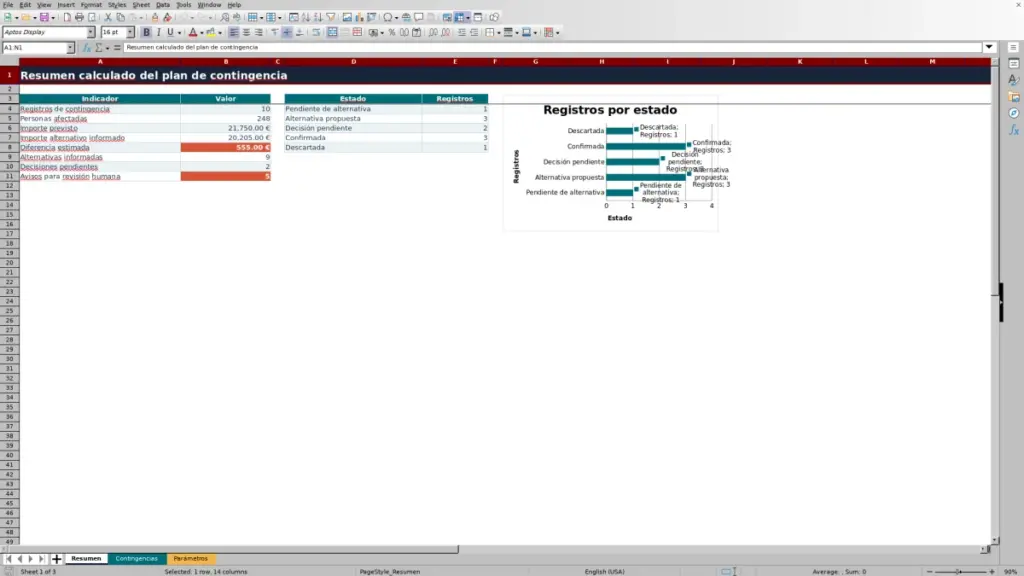Open Font Color dropdown arrow
1024x576 pixels.
click(202, 32)
